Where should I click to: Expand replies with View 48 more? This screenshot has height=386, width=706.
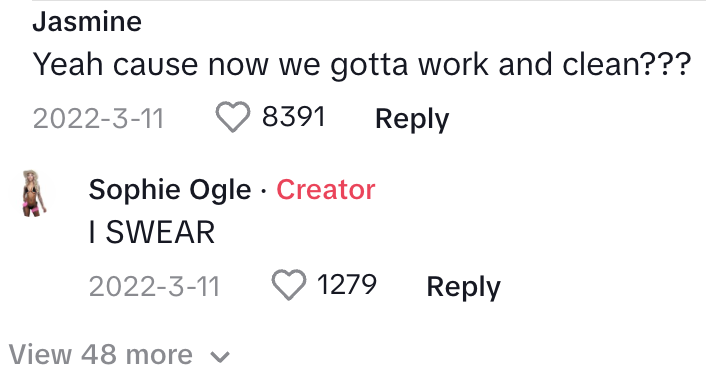[x=119, y=354]
